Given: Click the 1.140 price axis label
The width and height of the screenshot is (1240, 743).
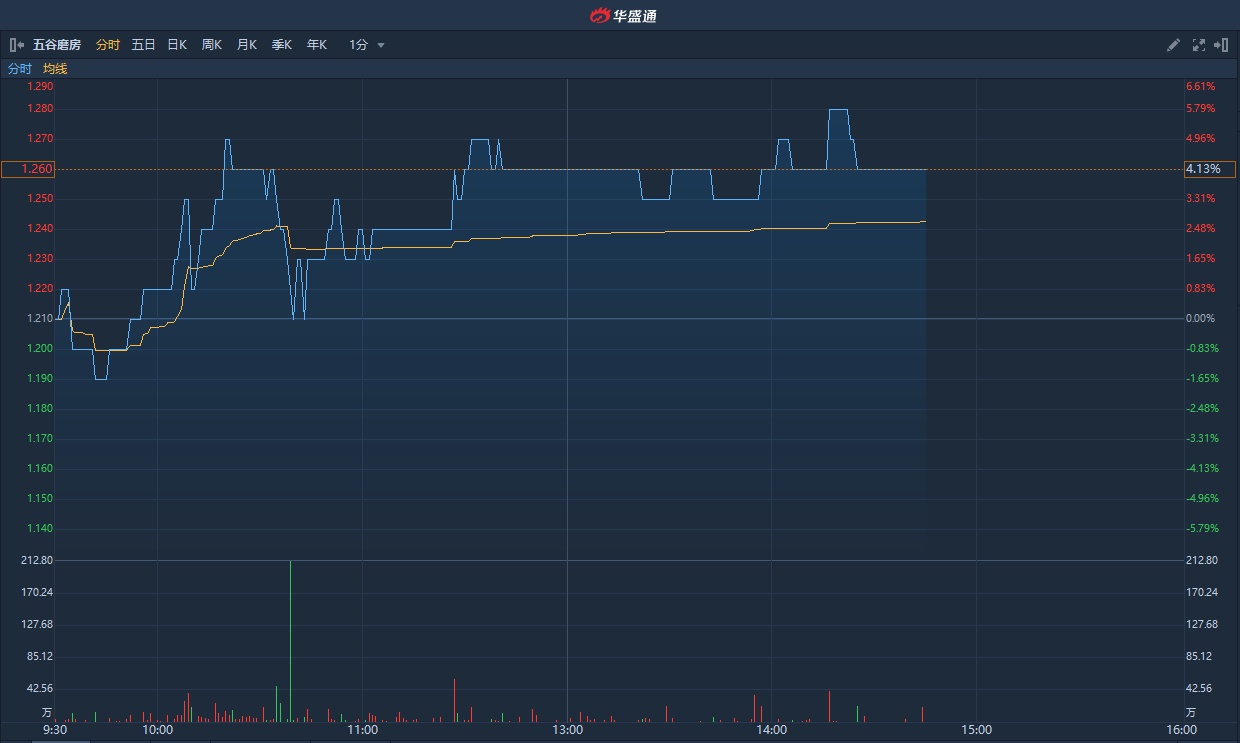Looking at the screenshot, I should tap(41, 528).
